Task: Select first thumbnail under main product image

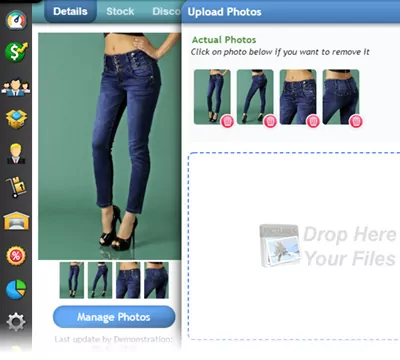Action: pos(72,280)
